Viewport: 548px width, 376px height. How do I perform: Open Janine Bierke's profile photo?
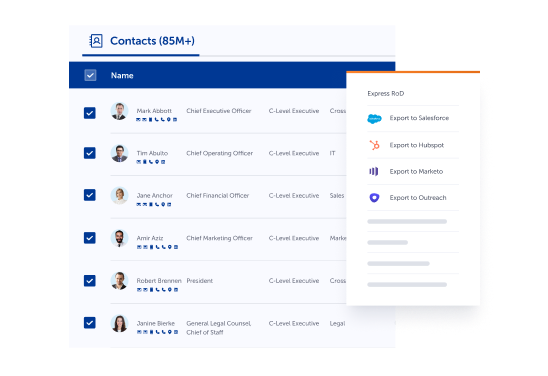point(120,323)
